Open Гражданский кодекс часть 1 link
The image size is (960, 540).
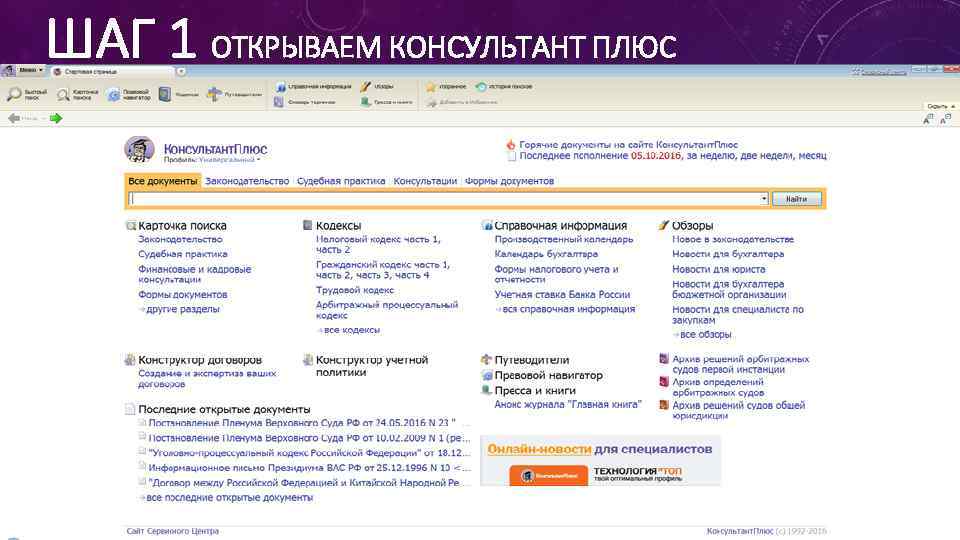[383, 265]
